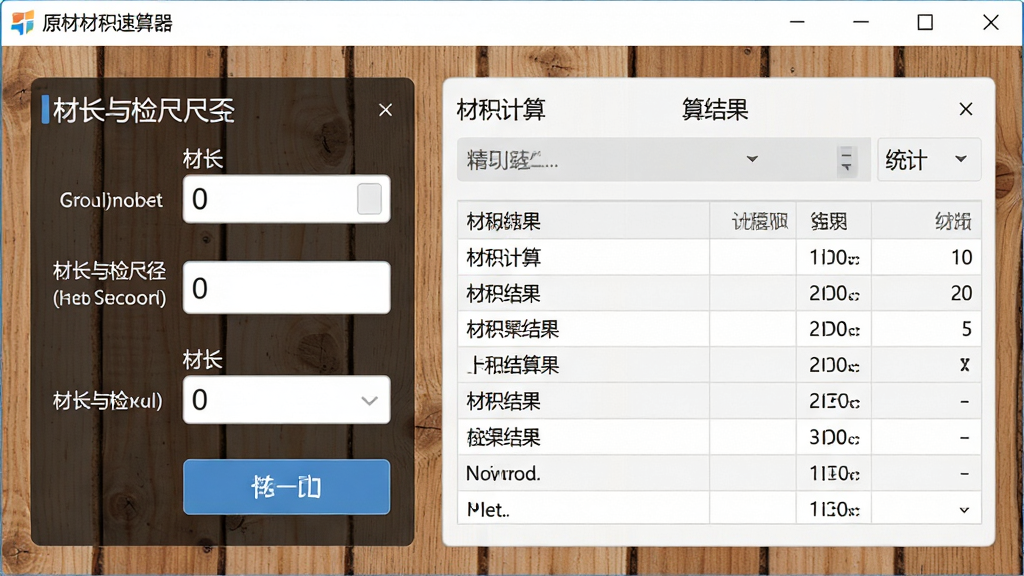
Task: Focus the Grouljnobet 材长 input field
Action: [x=287, y=199]
